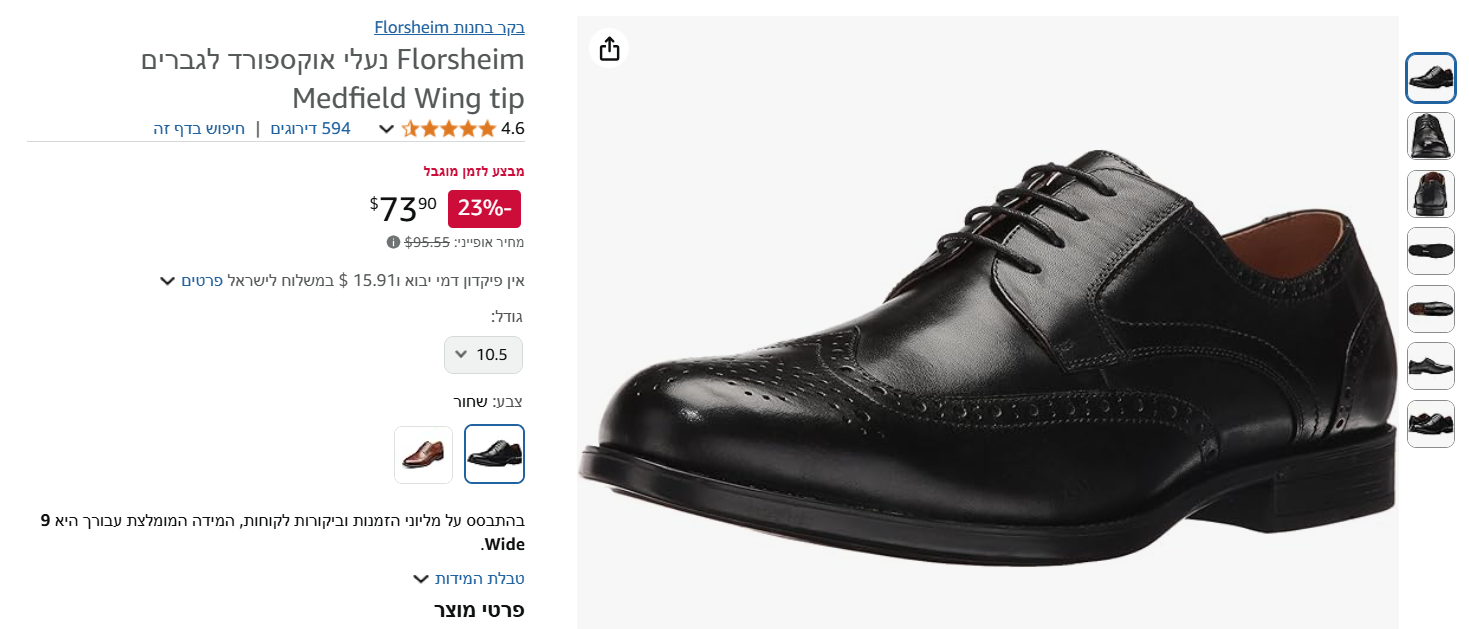Select the black shoe color swatch
Viewport: 1469px width, 629px height.
pos(494,454)
